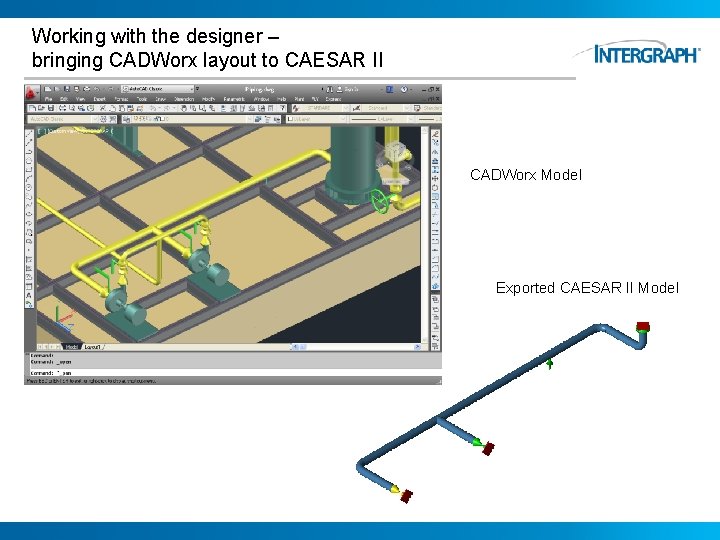
Task: Click the Explode tool in Modify toolbar
Action: pos(435,286)
